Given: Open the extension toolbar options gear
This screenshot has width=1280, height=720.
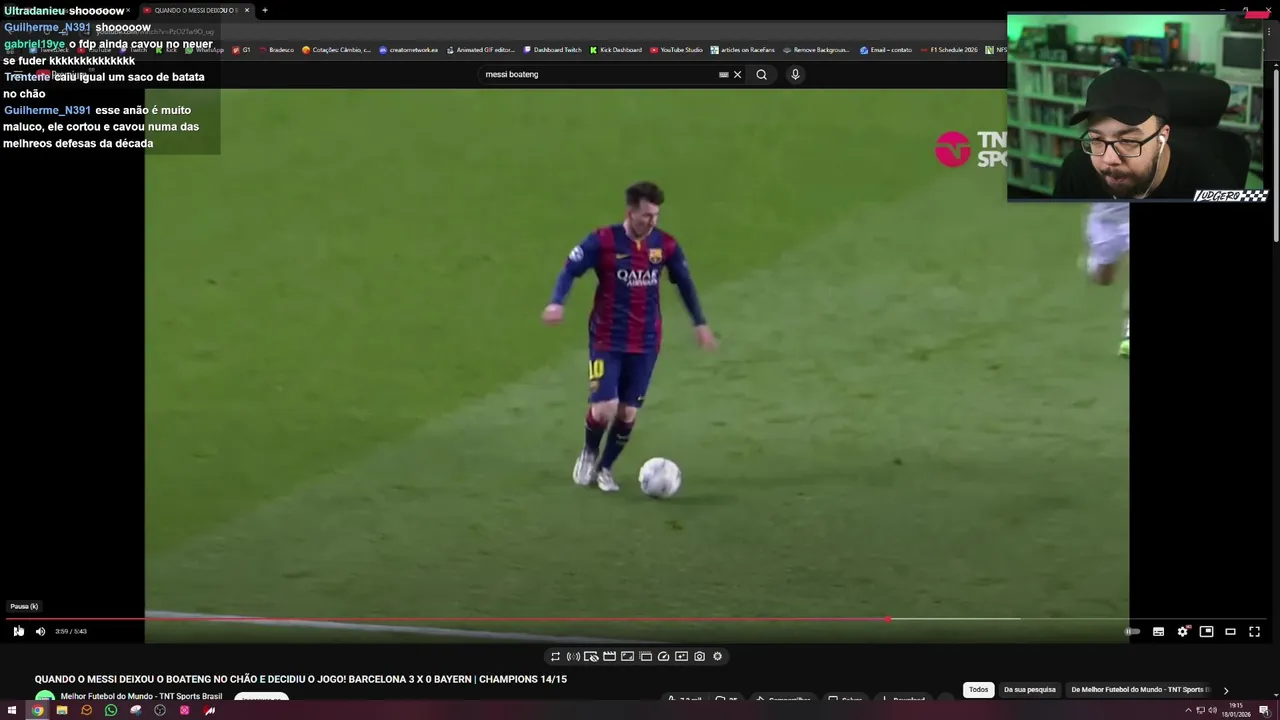Looking at the screenshot, I should tap(717, 656).
